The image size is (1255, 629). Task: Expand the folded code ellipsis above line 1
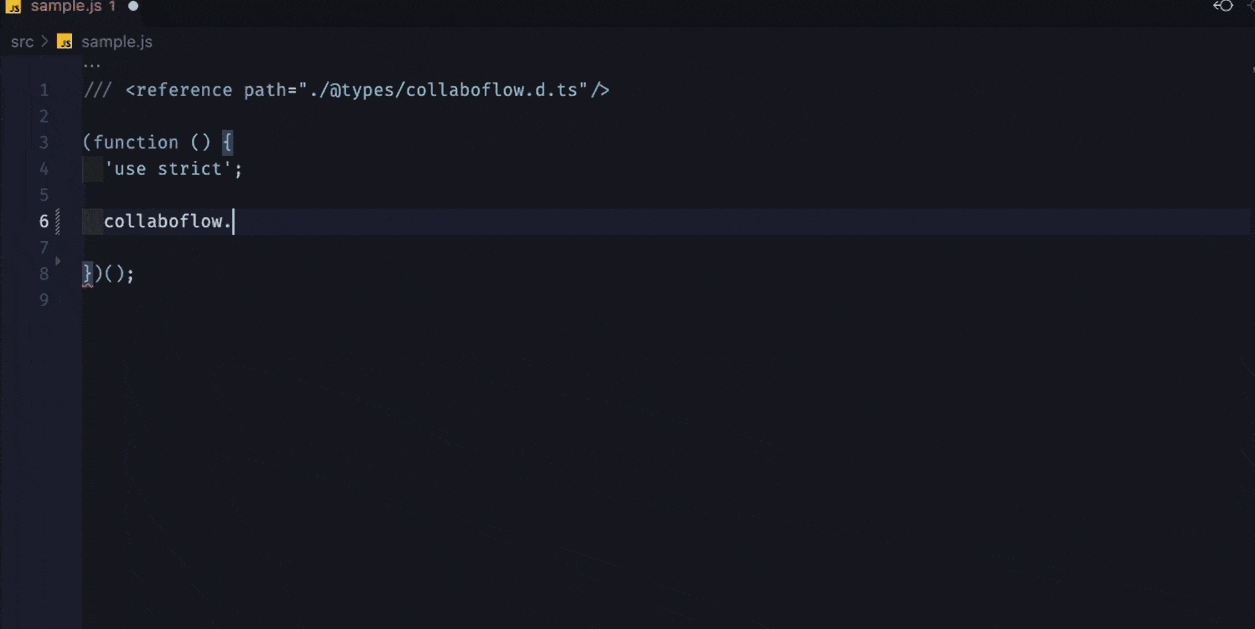pos(91,62)
